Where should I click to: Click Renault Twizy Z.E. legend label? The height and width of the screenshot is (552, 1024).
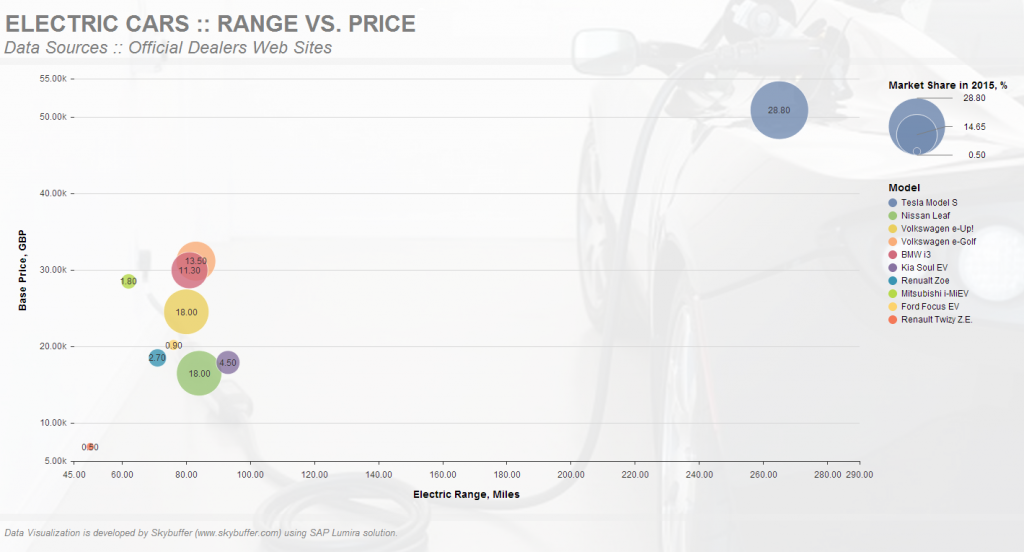[x=937, y=320]
